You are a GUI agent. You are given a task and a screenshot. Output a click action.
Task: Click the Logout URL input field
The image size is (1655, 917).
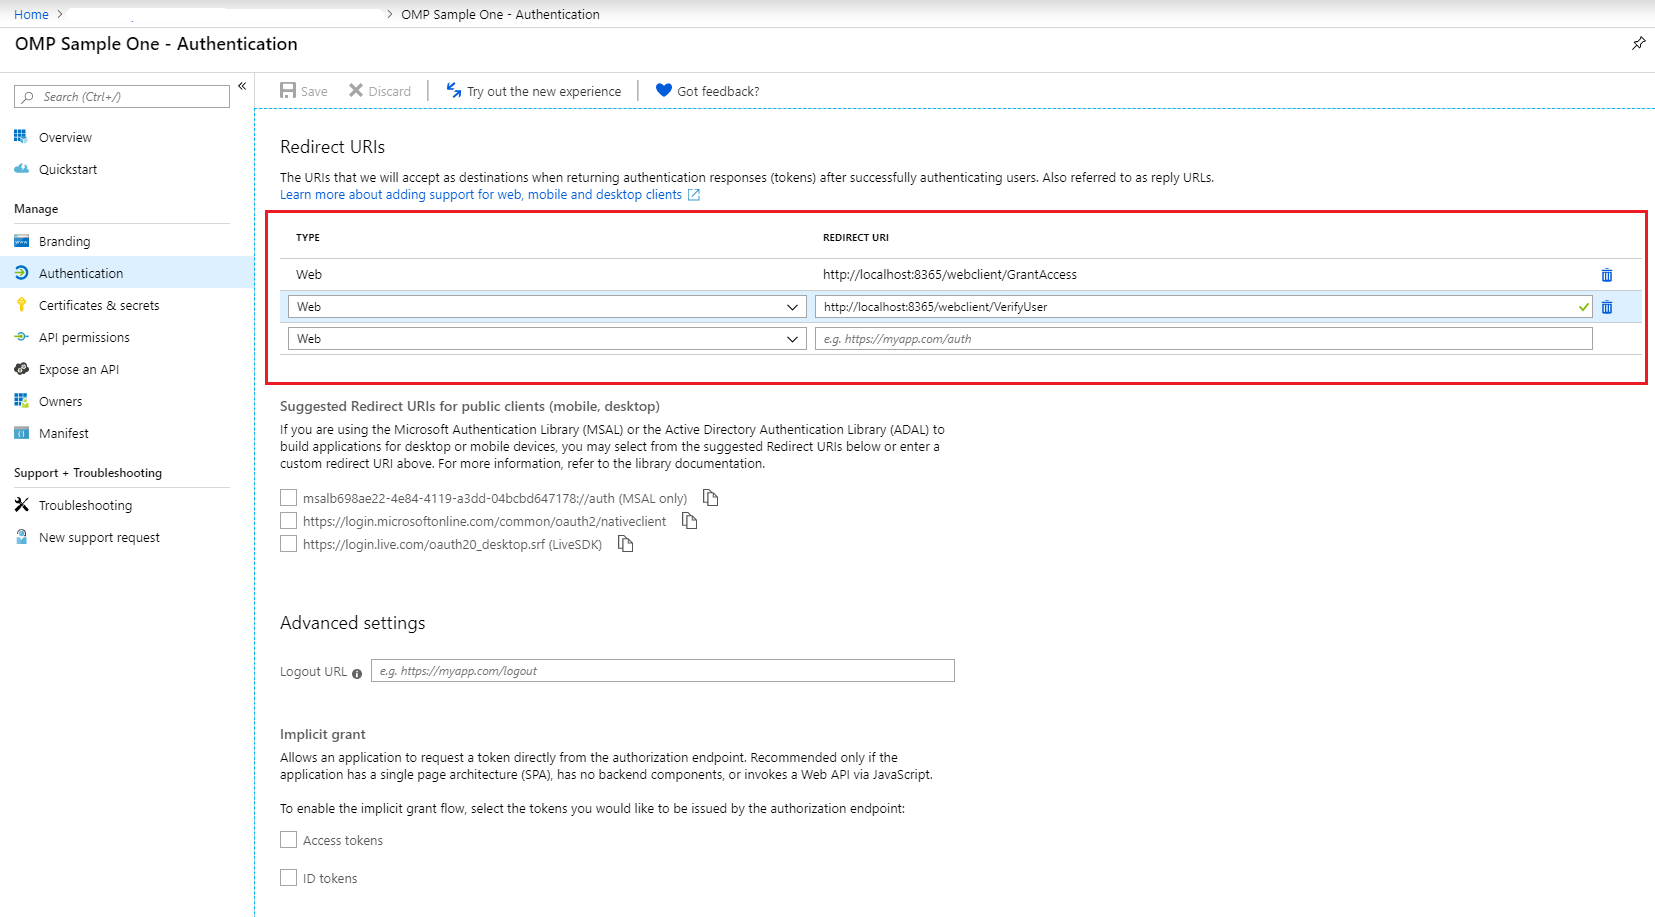(x=663, y=671)
